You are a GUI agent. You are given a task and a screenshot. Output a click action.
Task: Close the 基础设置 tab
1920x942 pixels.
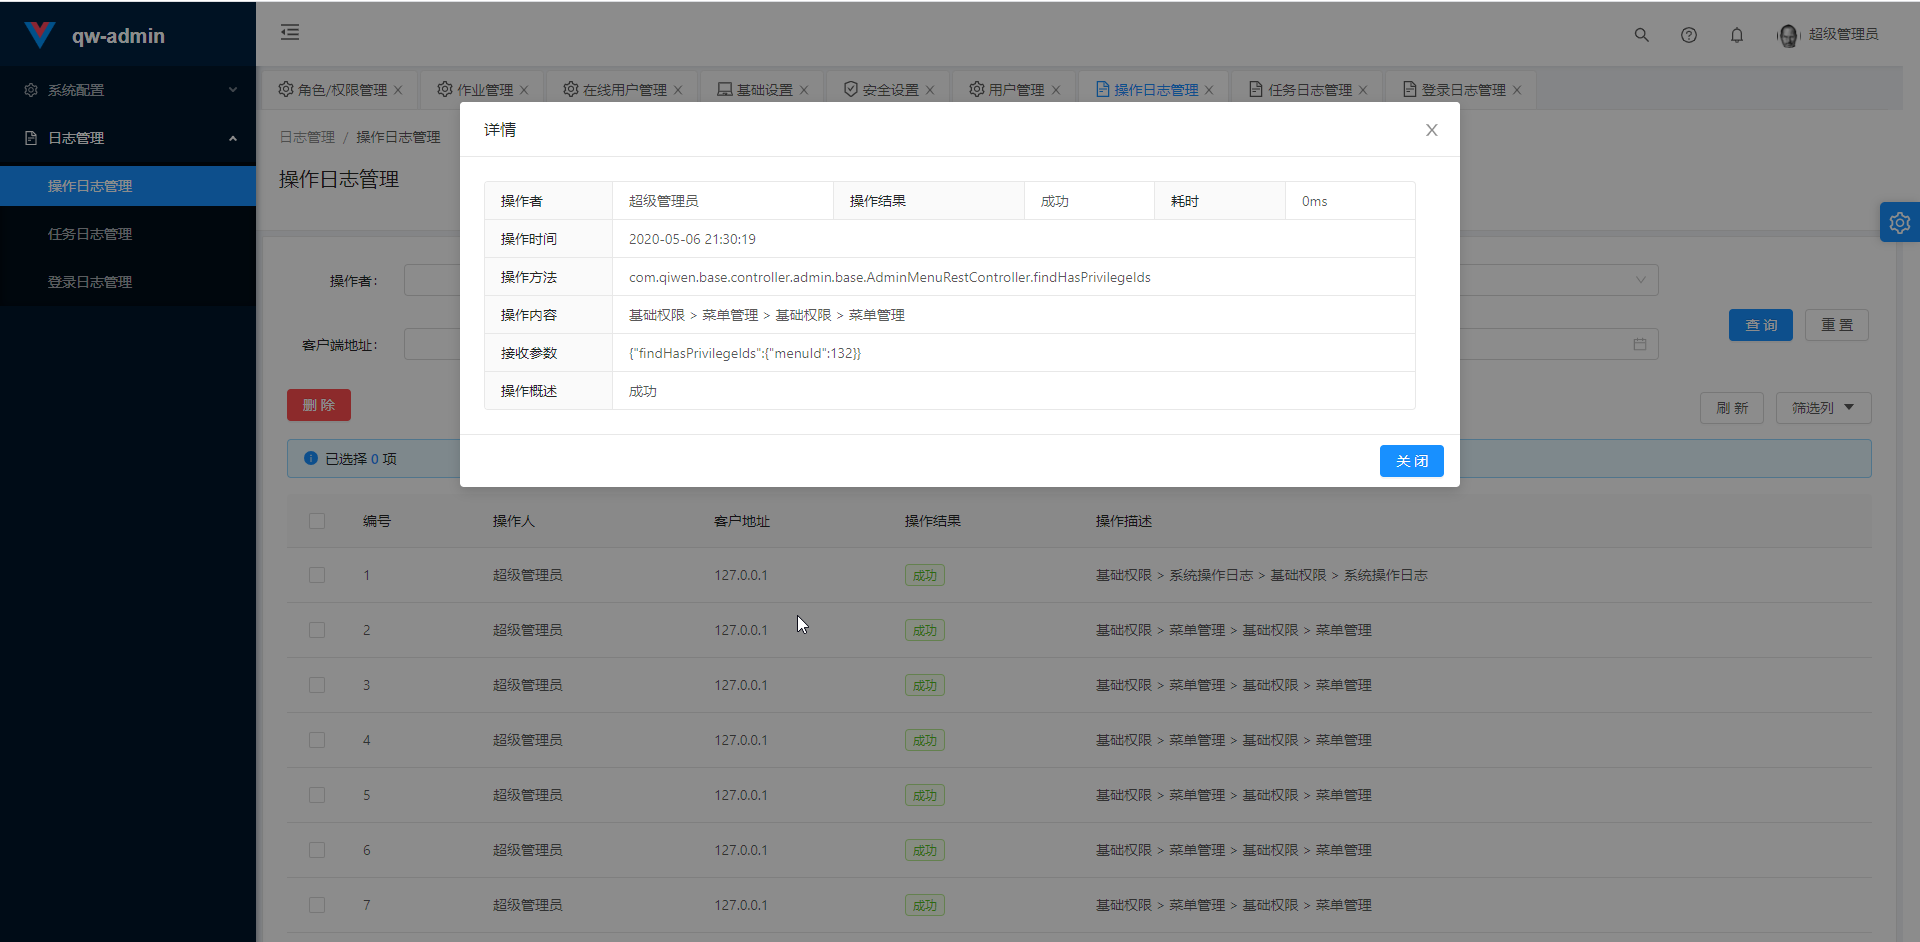[804, 90]
